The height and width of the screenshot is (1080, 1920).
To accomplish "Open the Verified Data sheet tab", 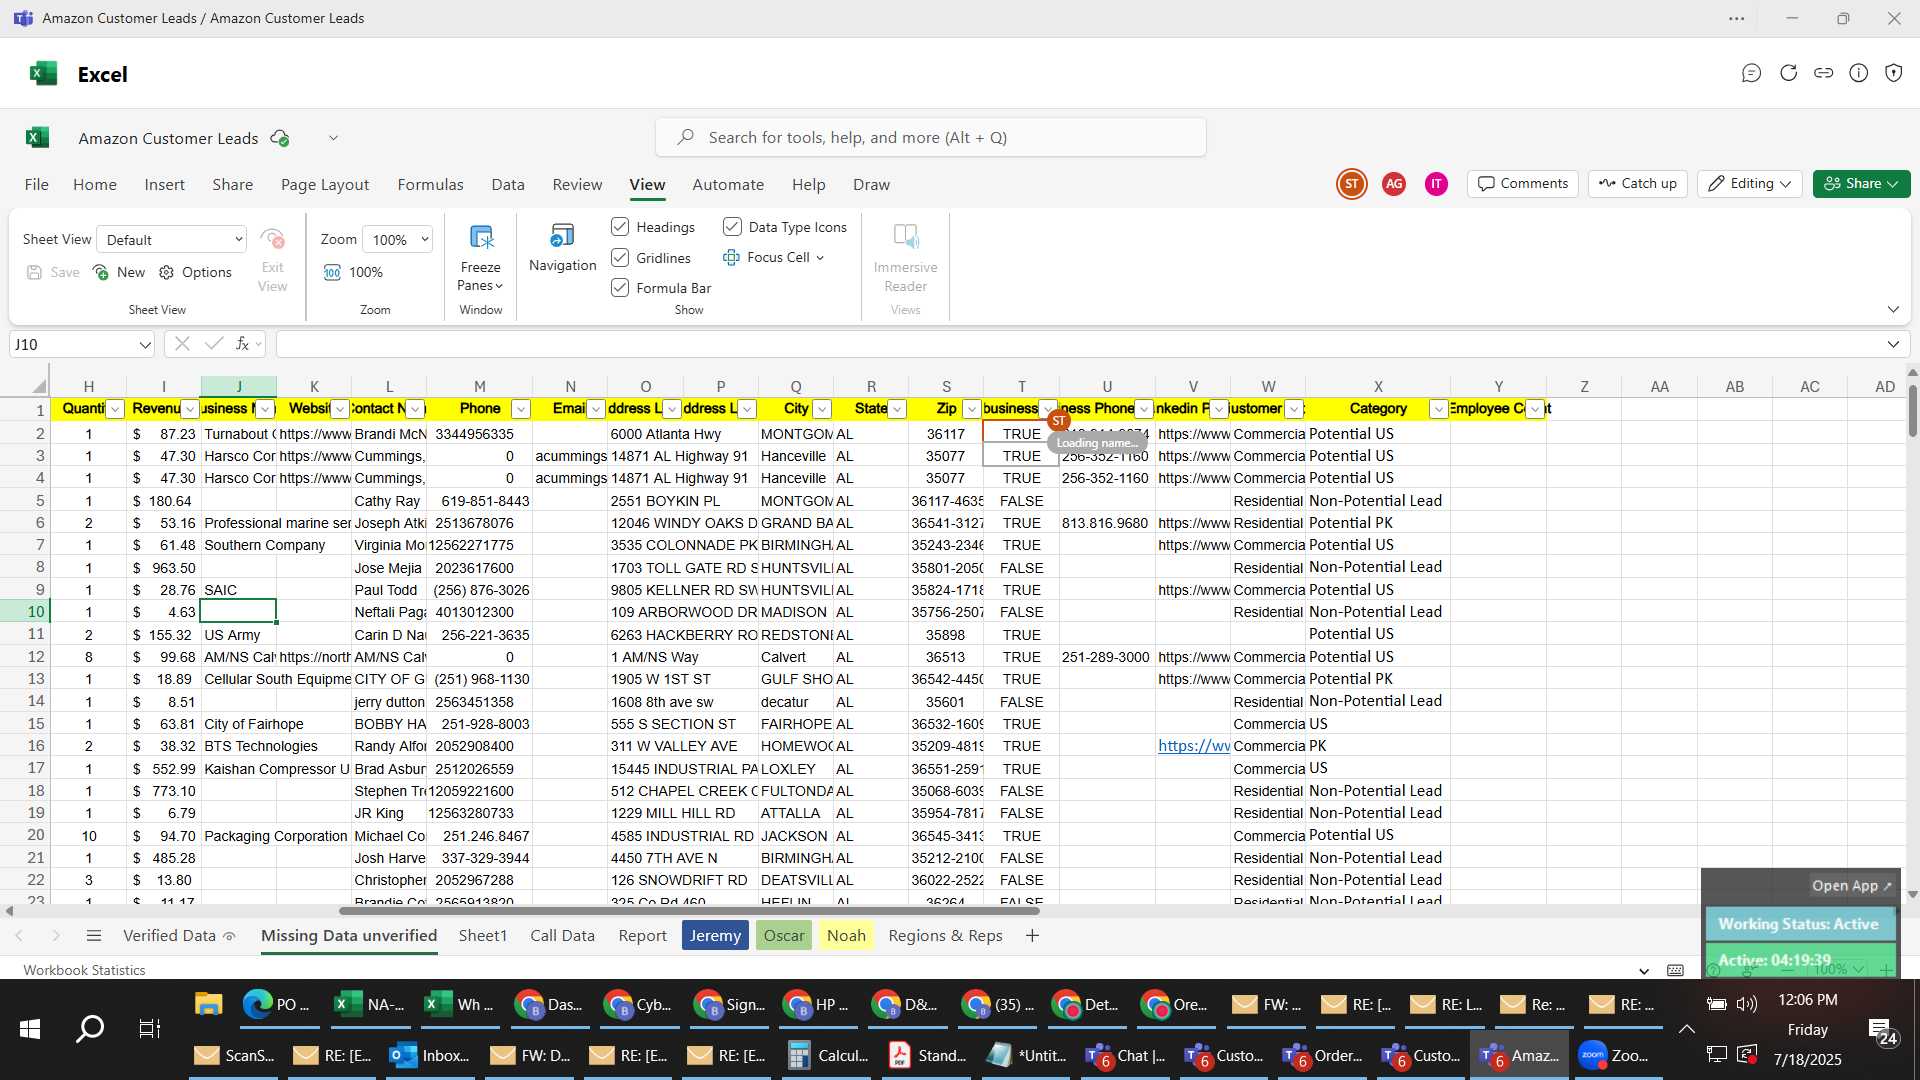I will (x=179, y=936).
